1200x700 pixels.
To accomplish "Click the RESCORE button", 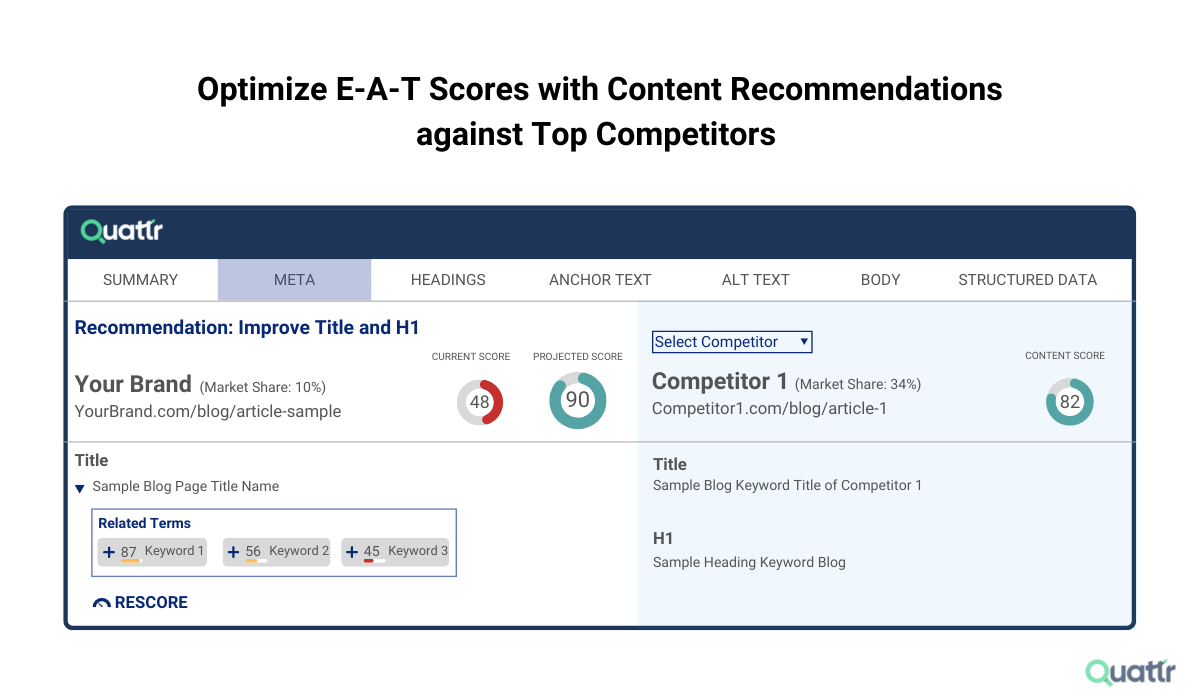I will (140, 603).
